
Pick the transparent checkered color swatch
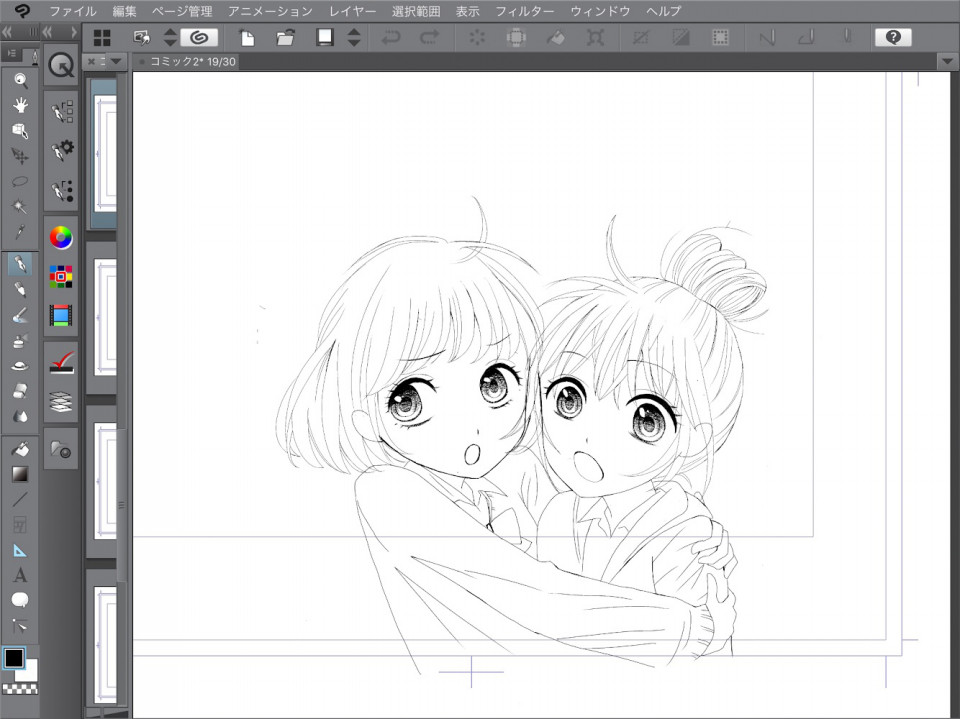pos(20,690)
